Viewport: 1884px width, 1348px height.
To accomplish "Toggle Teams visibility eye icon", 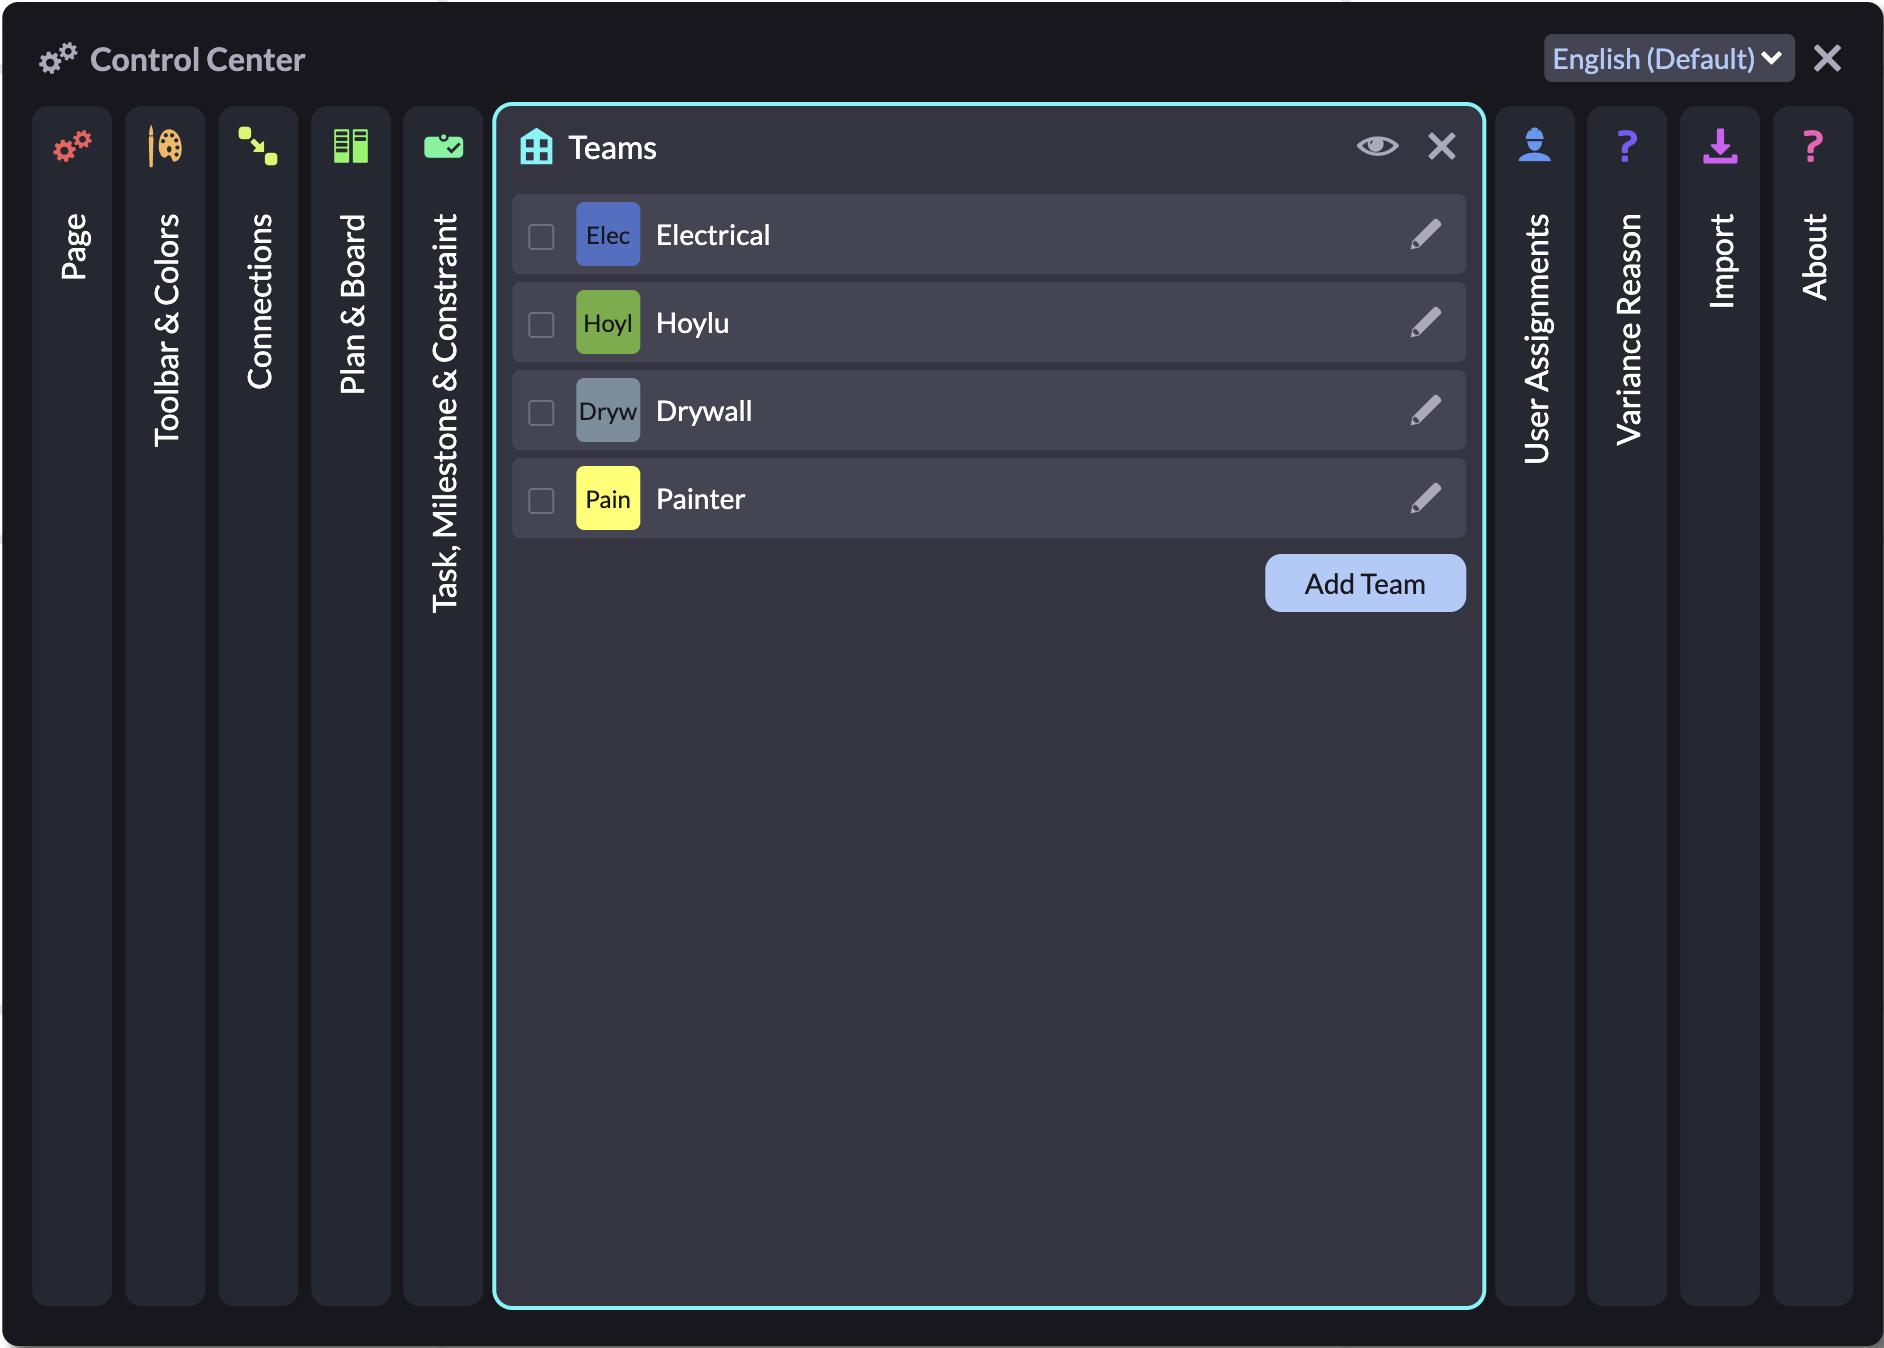I will (x=1378, y=147).
